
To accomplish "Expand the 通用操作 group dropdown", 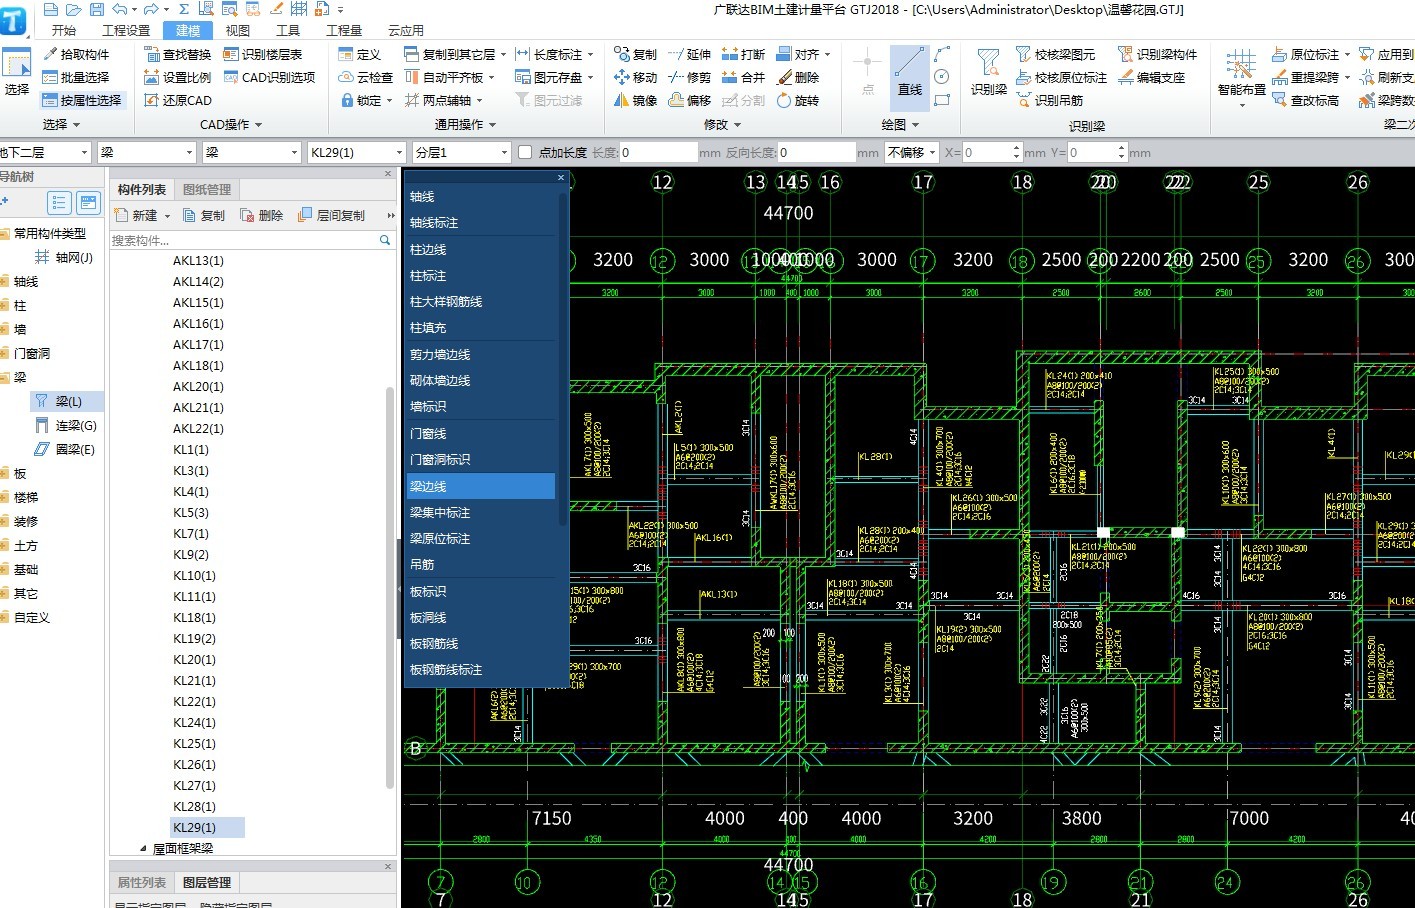I will (x=465, y=125).
